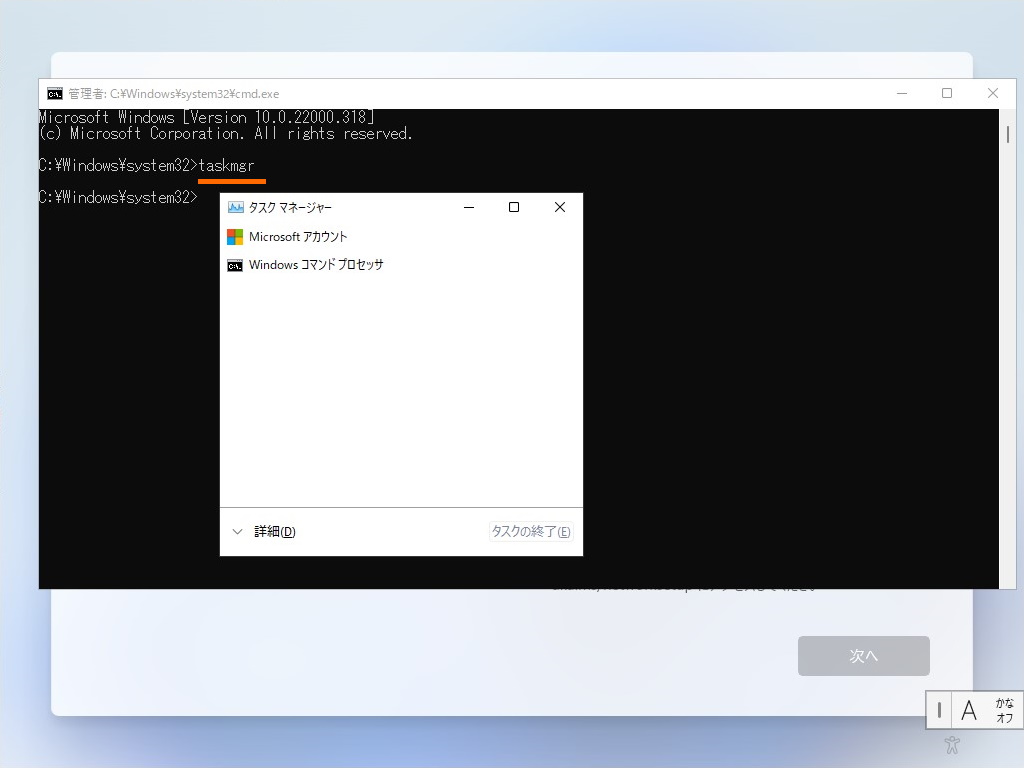1024x768 pixels.
Task: Open the accessibility tools person icon
Action: [951, 744]
